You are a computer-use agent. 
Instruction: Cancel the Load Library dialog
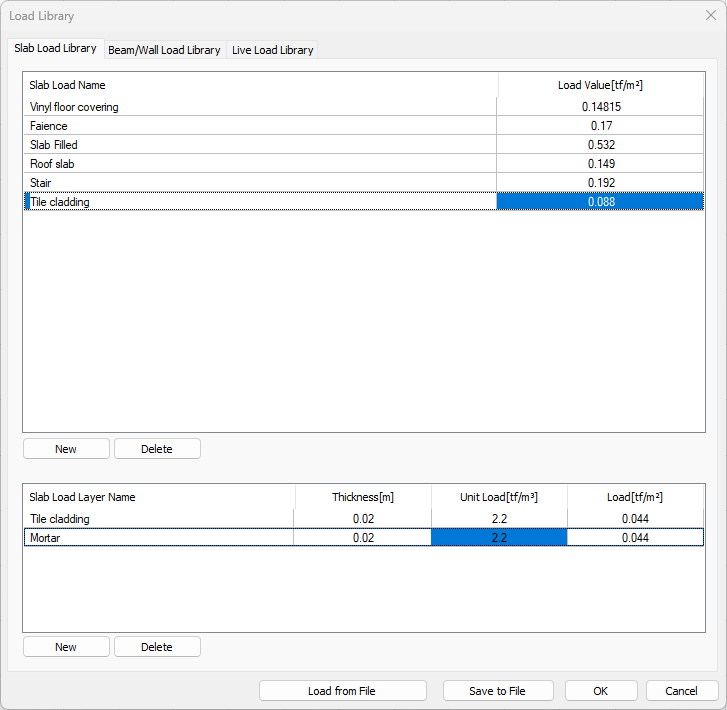coord(681,691)
